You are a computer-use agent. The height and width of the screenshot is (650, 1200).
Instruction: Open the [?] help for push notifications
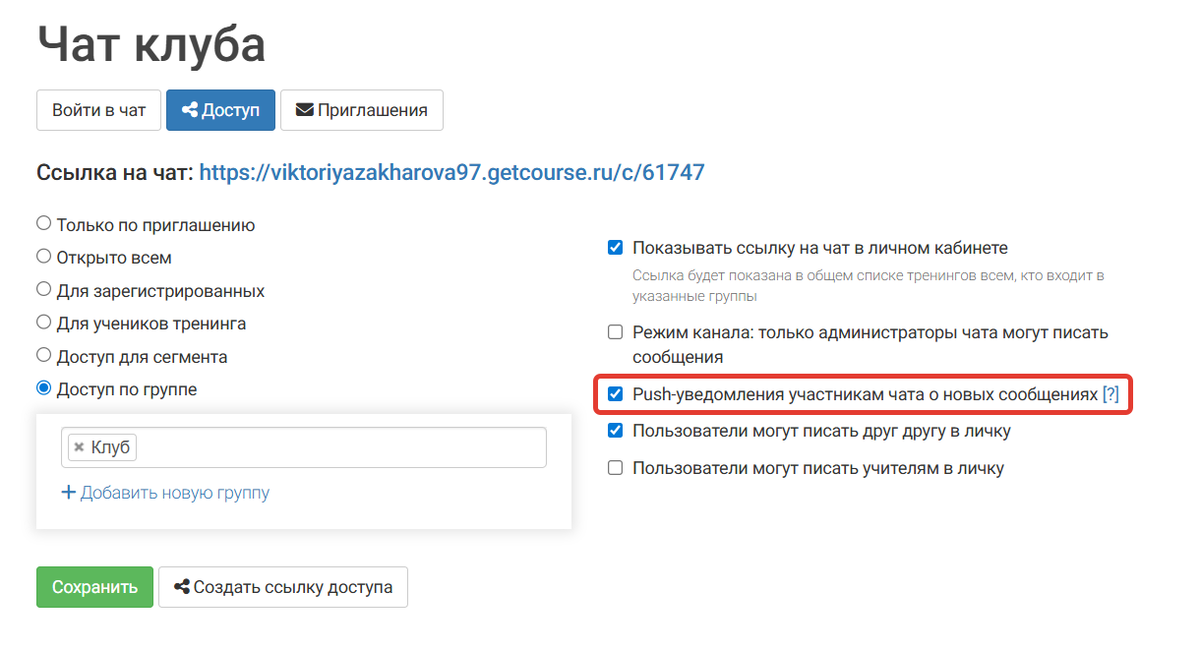(x=1110, y=394)
